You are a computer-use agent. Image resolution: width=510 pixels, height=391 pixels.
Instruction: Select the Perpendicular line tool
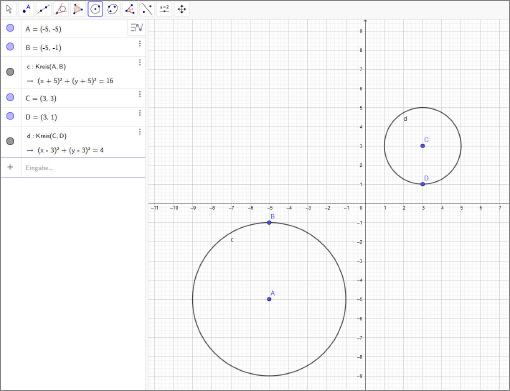[x=61, y=9]
